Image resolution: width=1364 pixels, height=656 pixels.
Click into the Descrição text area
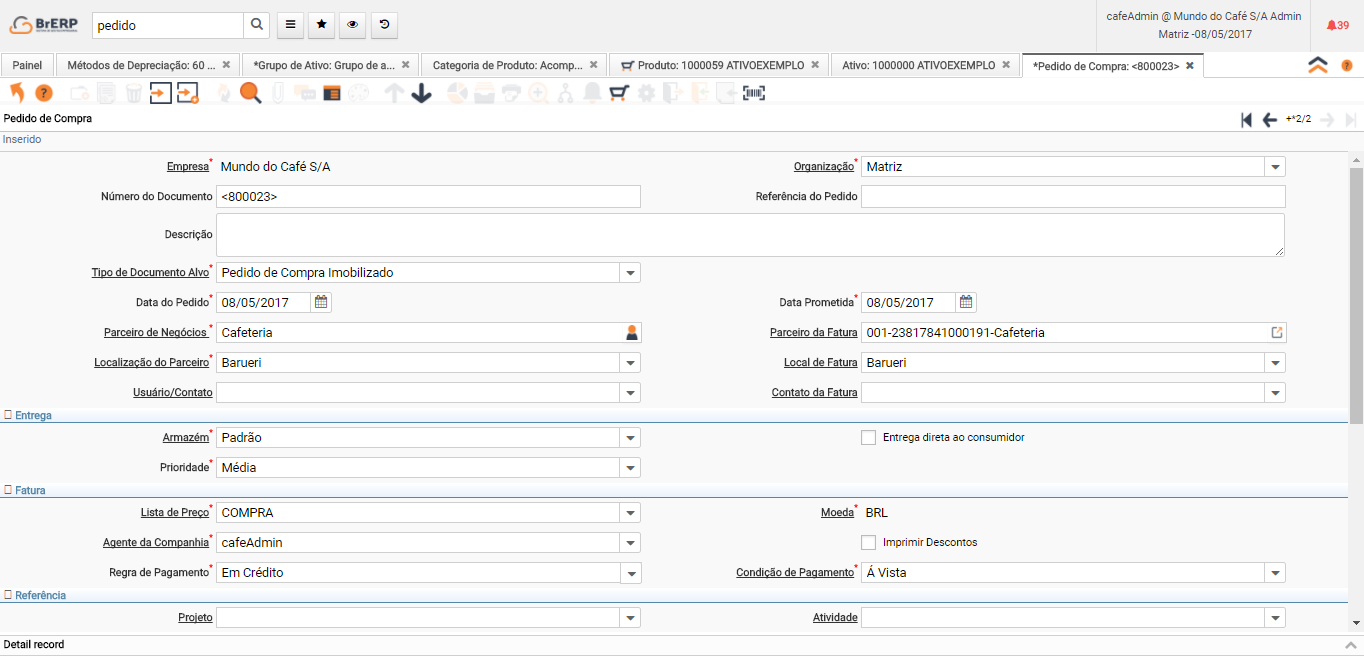click(750, 235)
